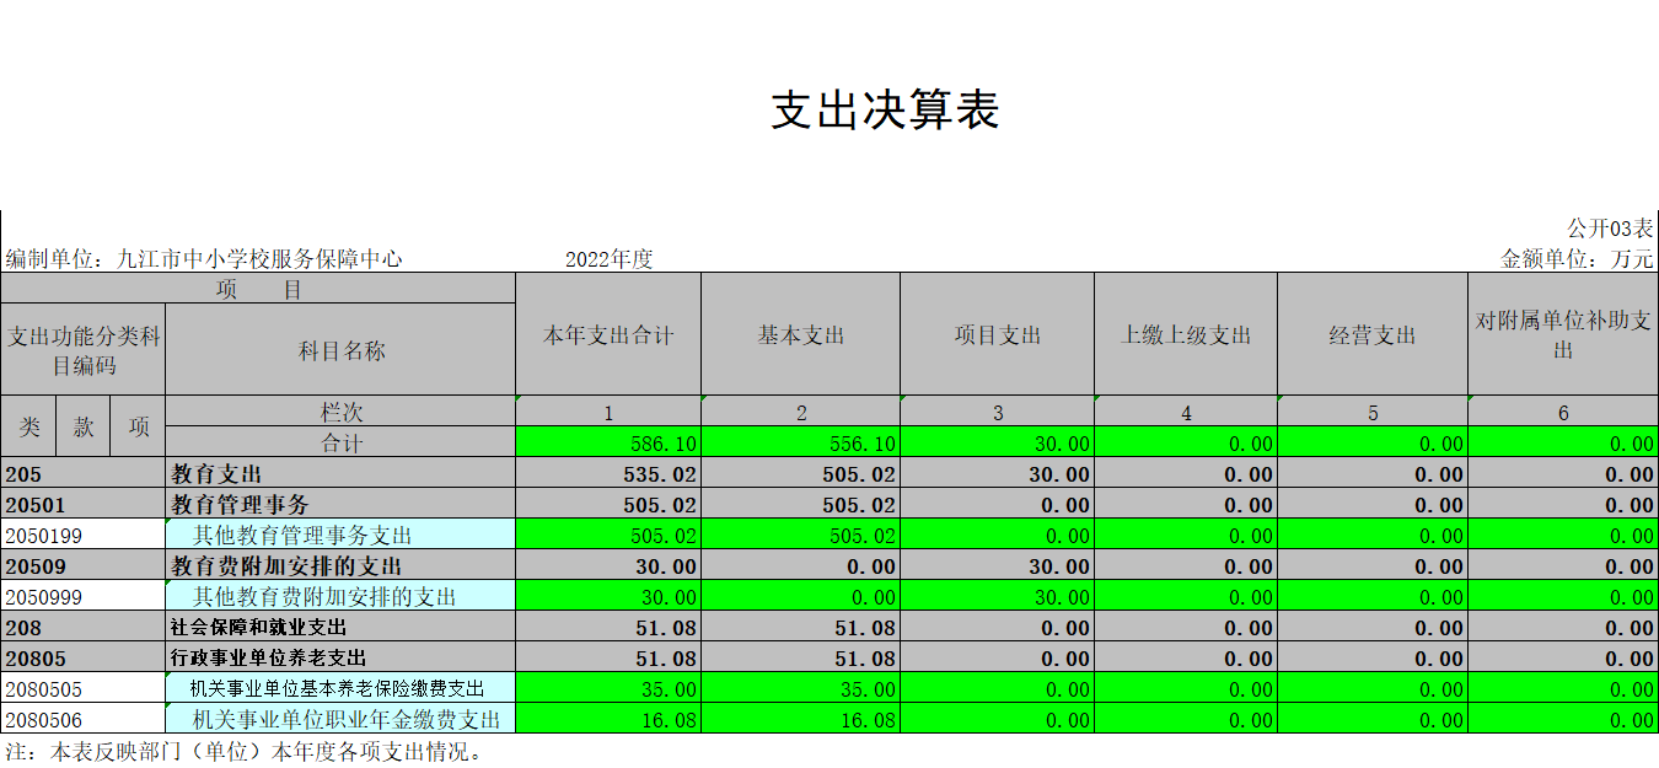
Task: Select the 基本支出 column header
Action: click(x=800, y=335)
